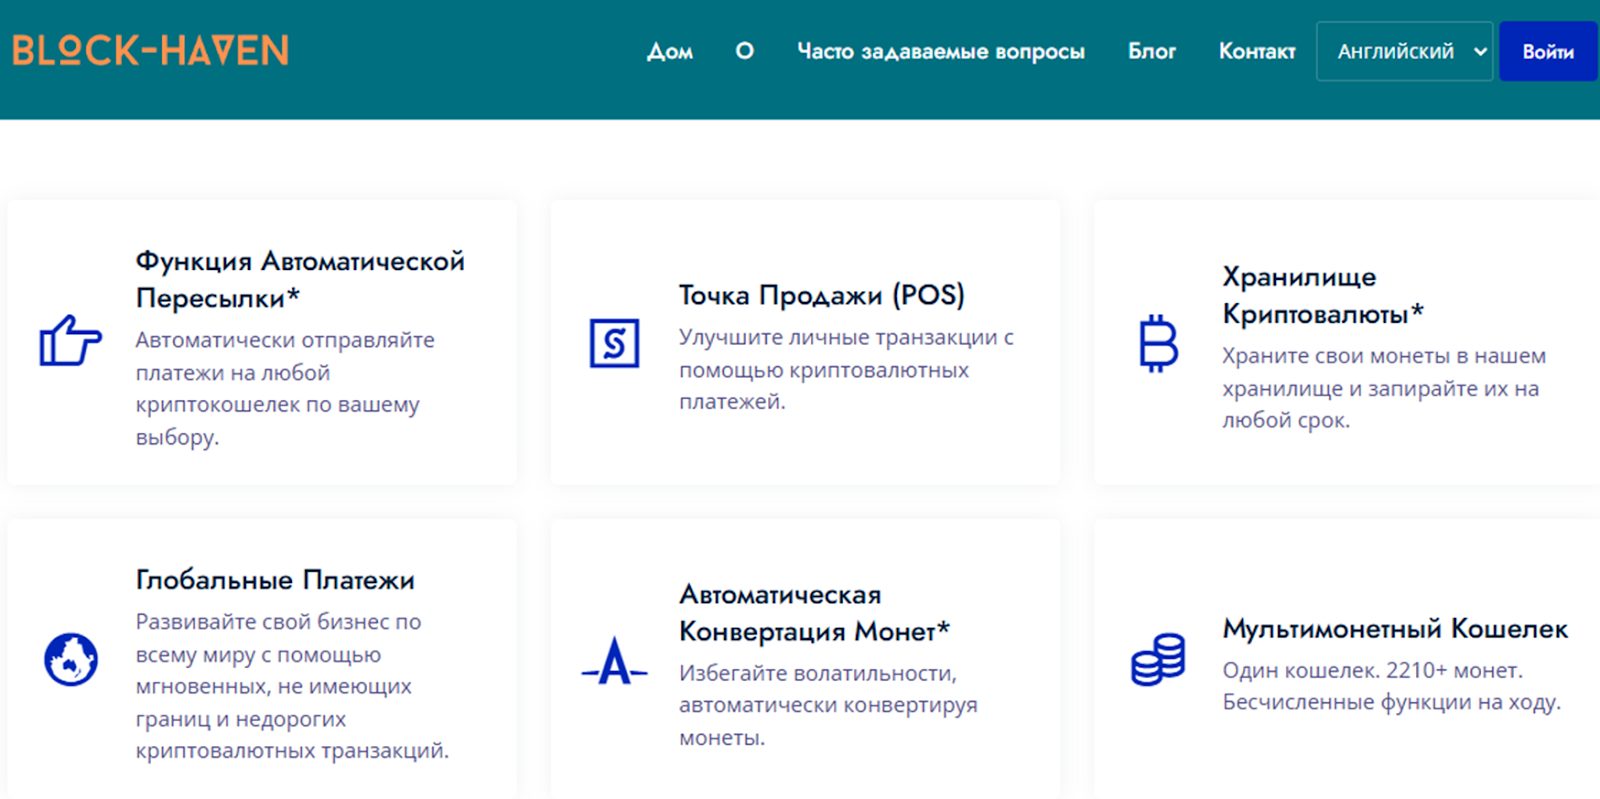Click text 'Храните свои монеты в нашем'
Viewport: 1600px width, 799px height.
1384,356
